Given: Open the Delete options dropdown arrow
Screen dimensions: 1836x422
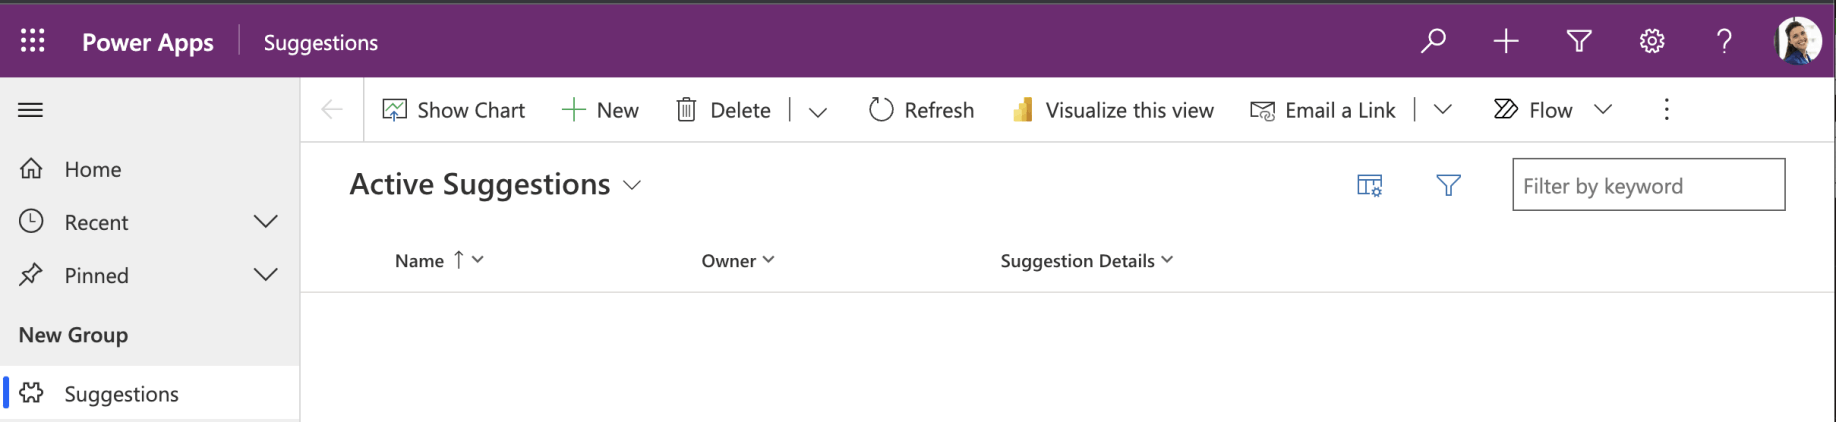Looking at the screenshot, I should point(818,111).
